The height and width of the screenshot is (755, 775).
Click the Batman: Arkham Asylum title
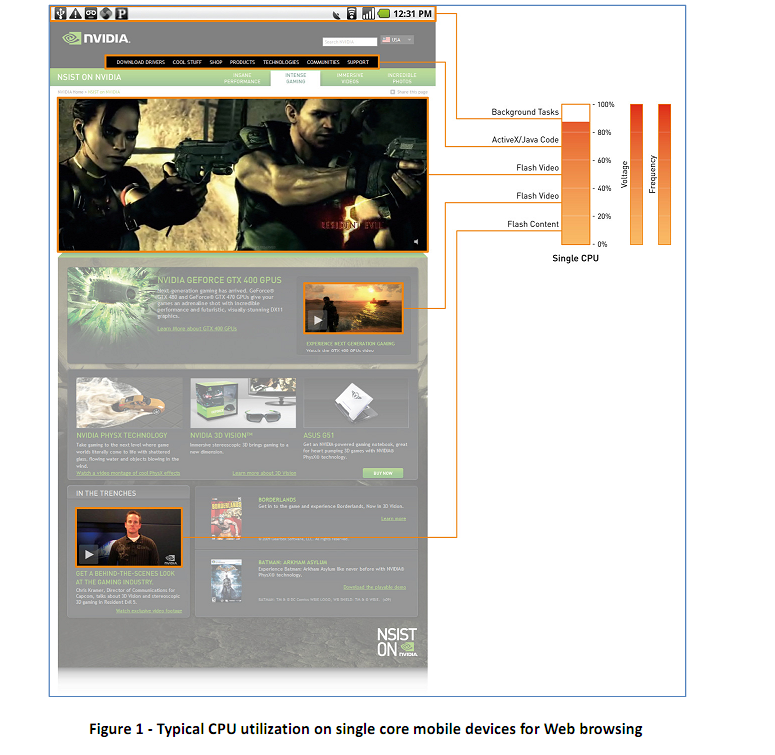[293, 562]
